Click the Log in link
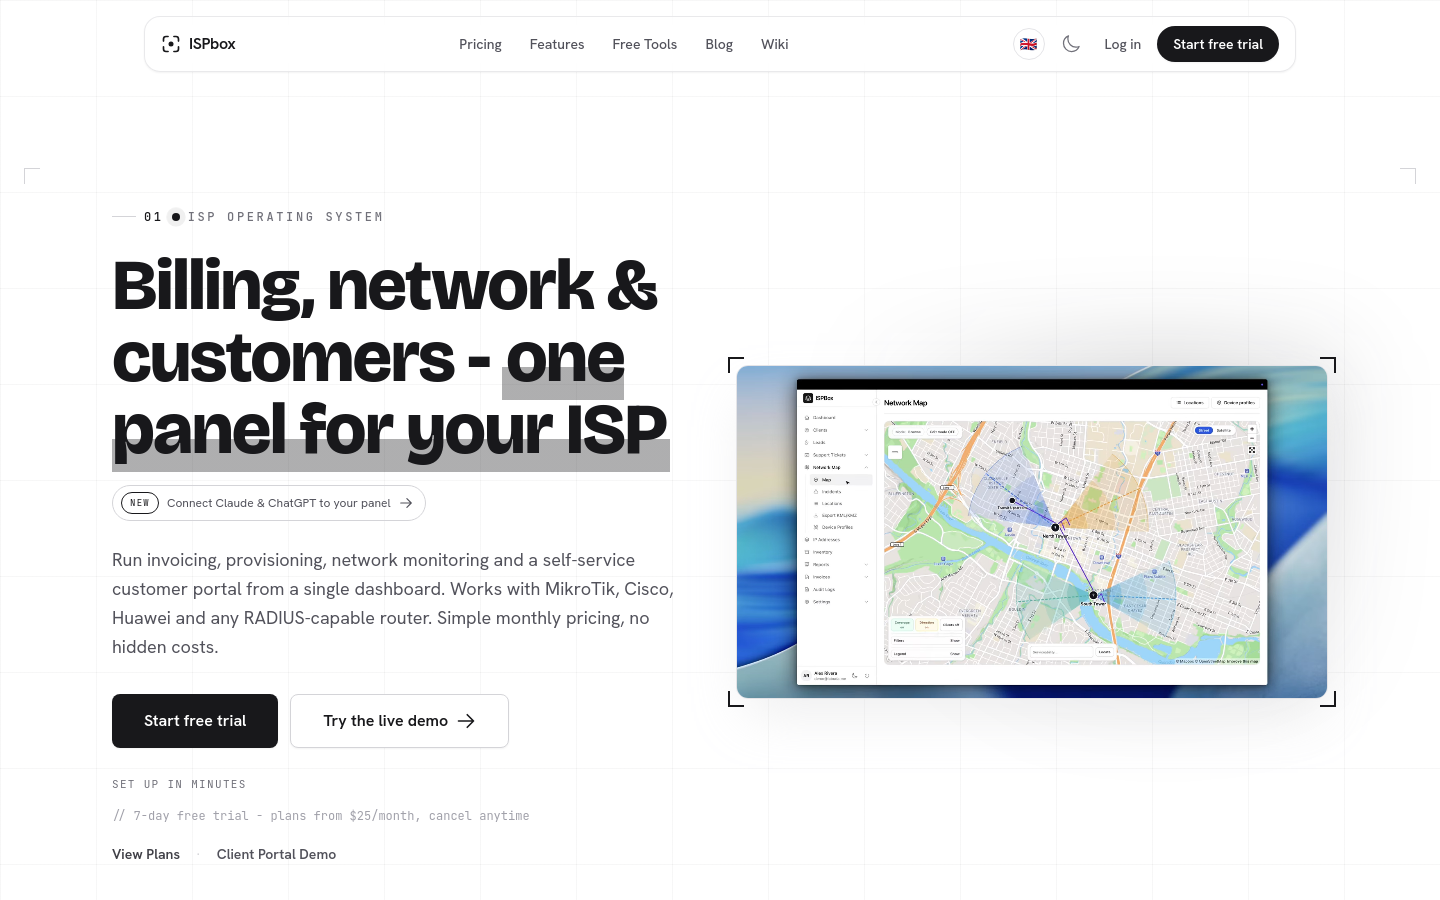Viewport: 1440px width, 900px height. 1122,44
